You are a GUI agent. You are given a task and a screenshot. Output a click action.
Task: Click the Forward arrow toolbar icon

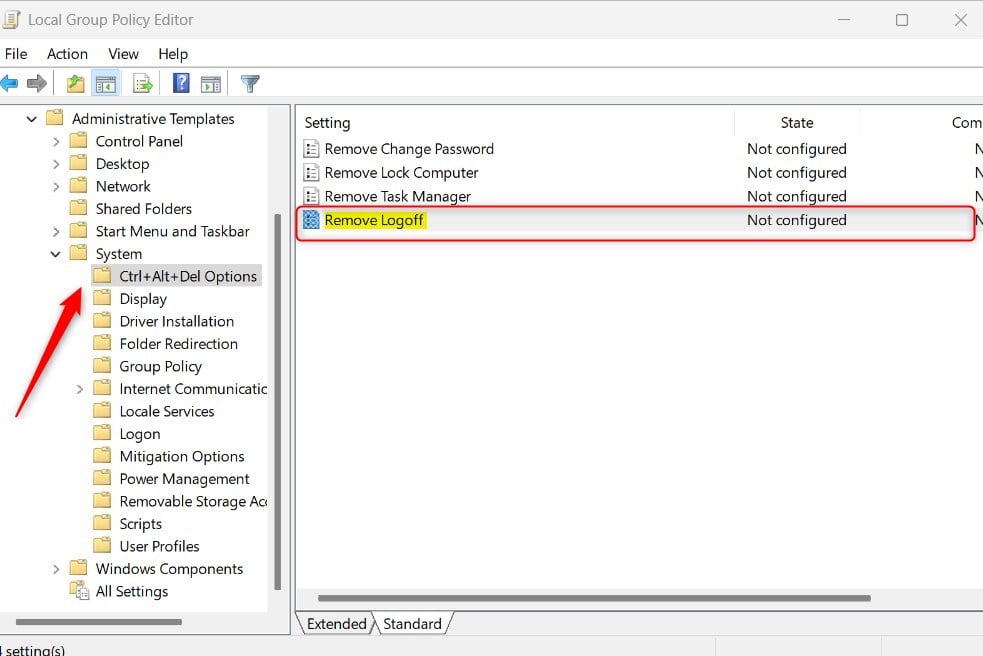[37, 83]
